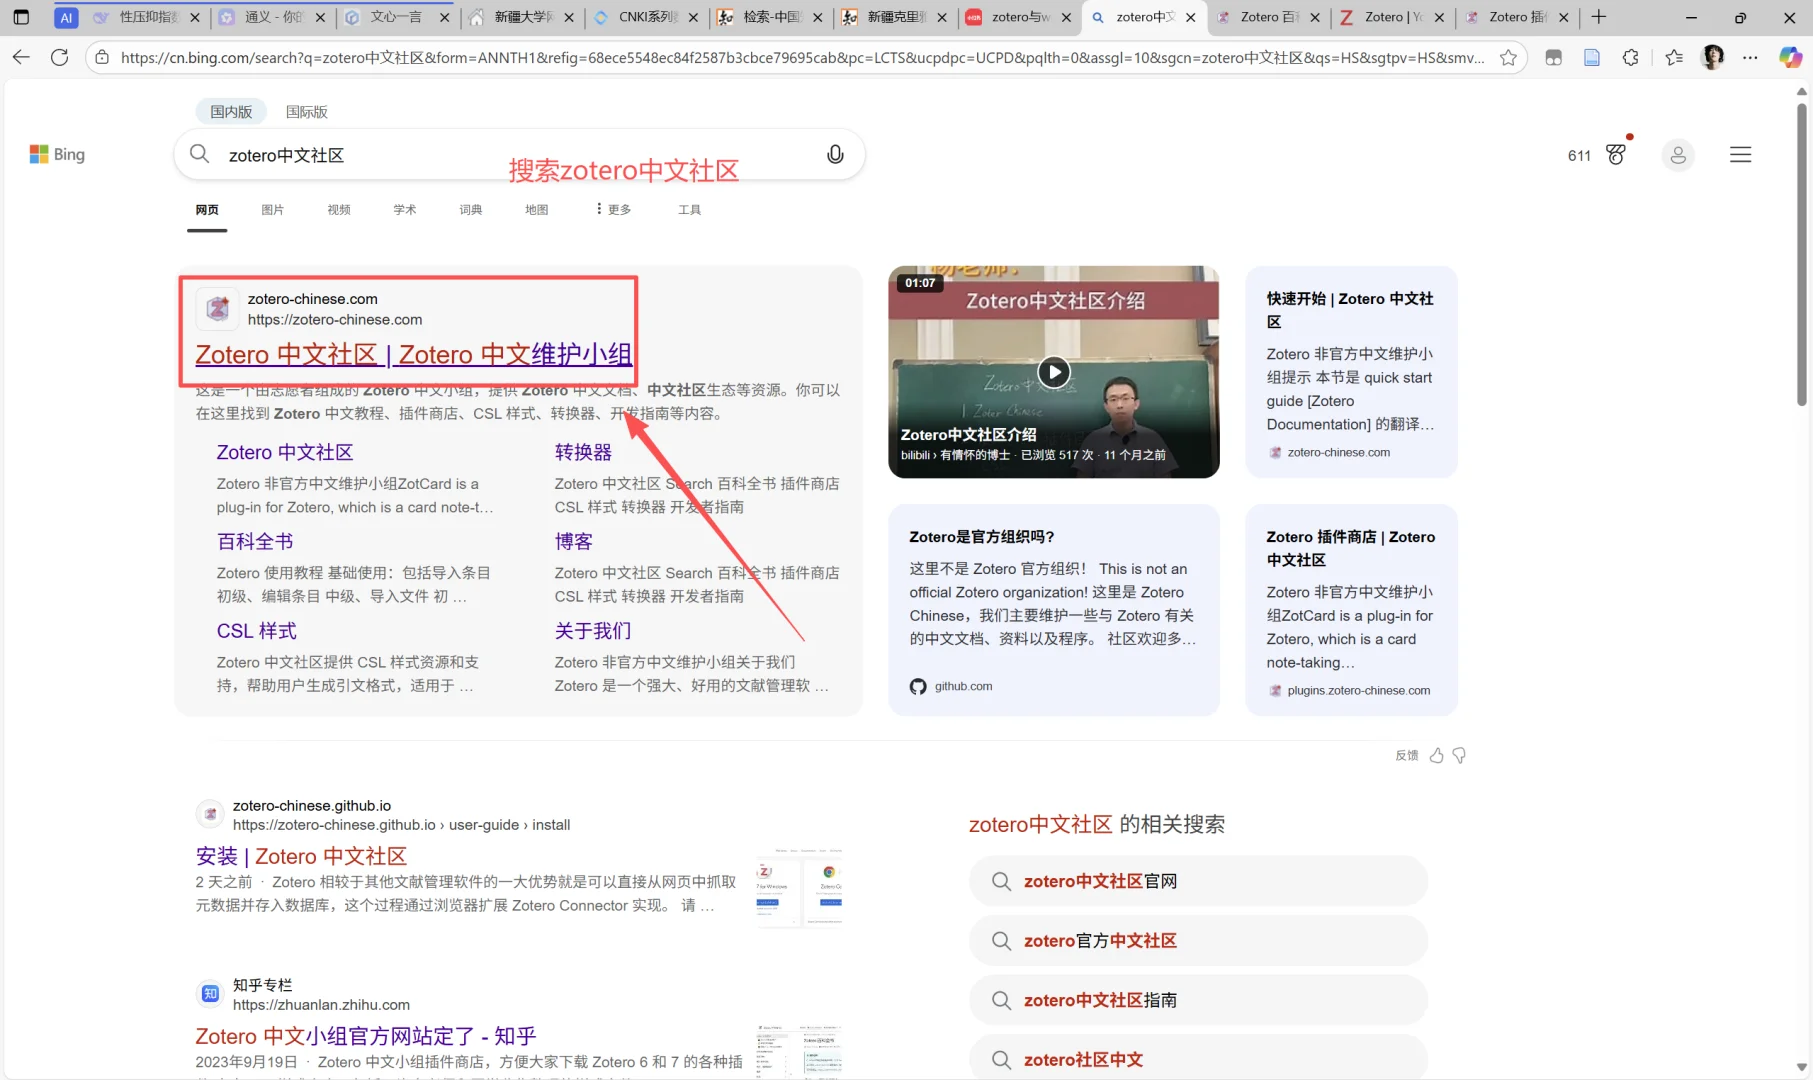Play the Zotero中文社区介绍 video
Screen dimensions: 1813x1080
(1053, 371)
